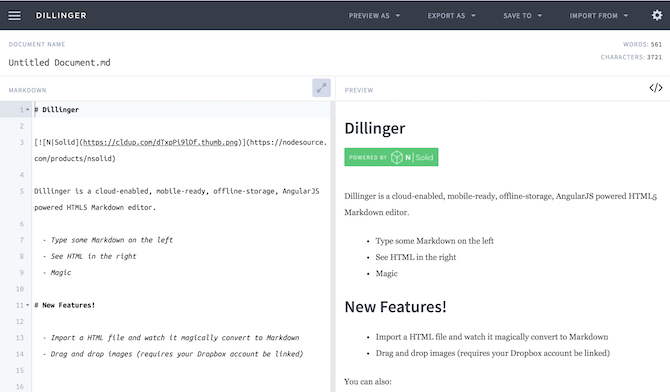Click preview text 'You can also:'
Image resolution: width=670 pixels, height=392 pixels.
368,381
